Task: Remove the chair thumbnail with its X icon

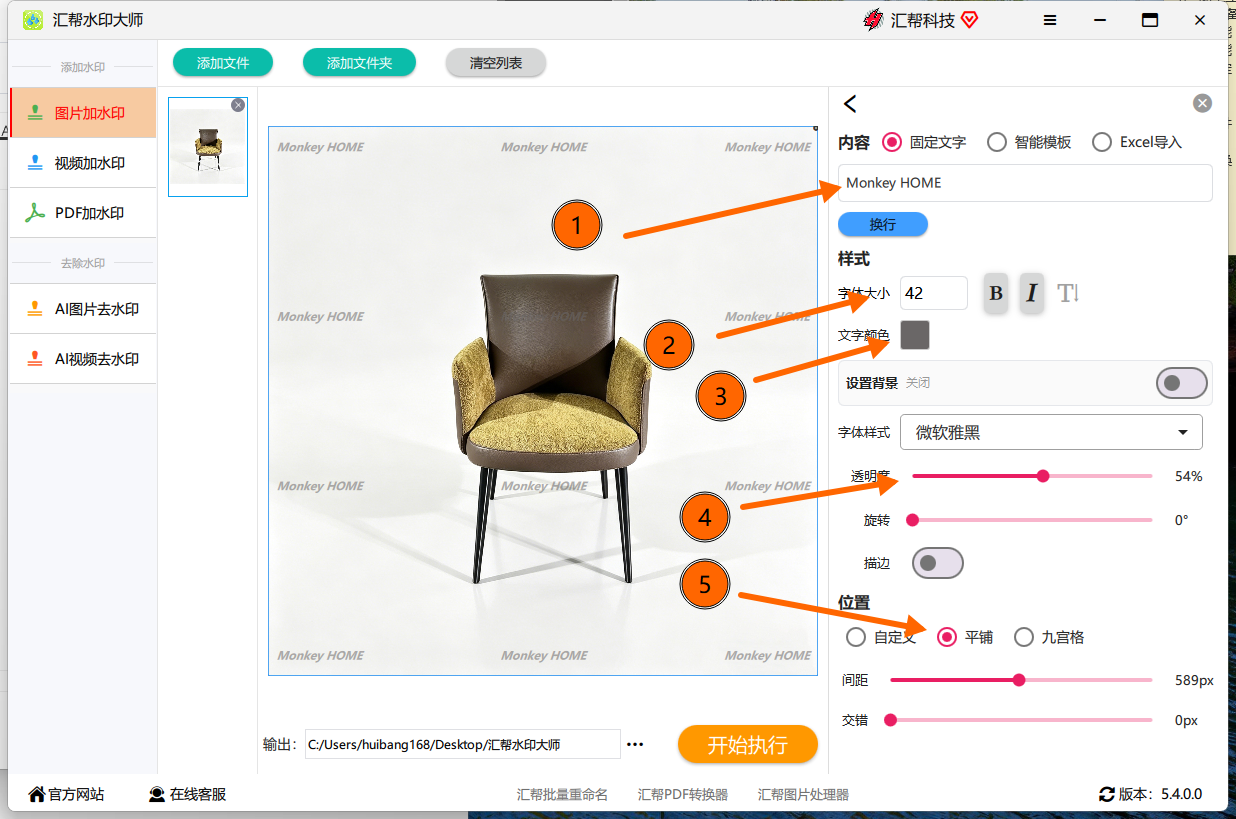Action: pos(238,105)
